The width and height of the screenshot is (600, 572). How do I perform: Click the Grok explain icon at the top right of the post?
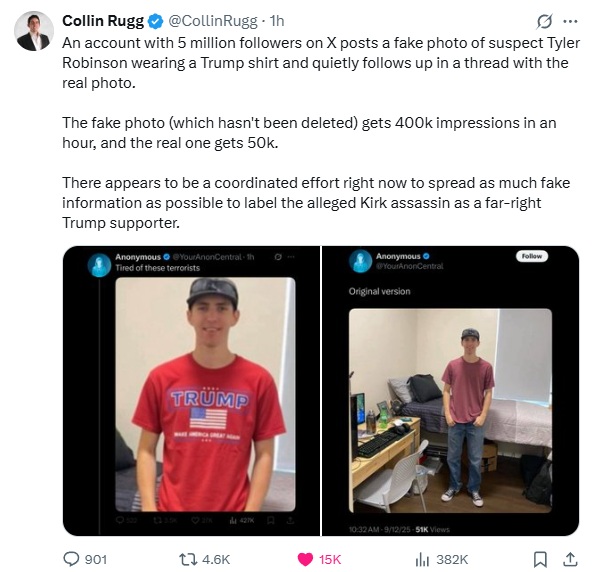pos(544,21)
